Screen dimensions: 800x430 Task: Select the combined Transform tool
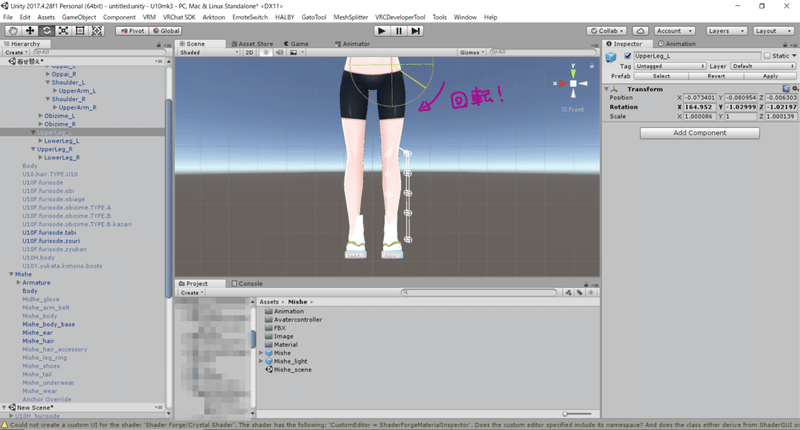96,31
